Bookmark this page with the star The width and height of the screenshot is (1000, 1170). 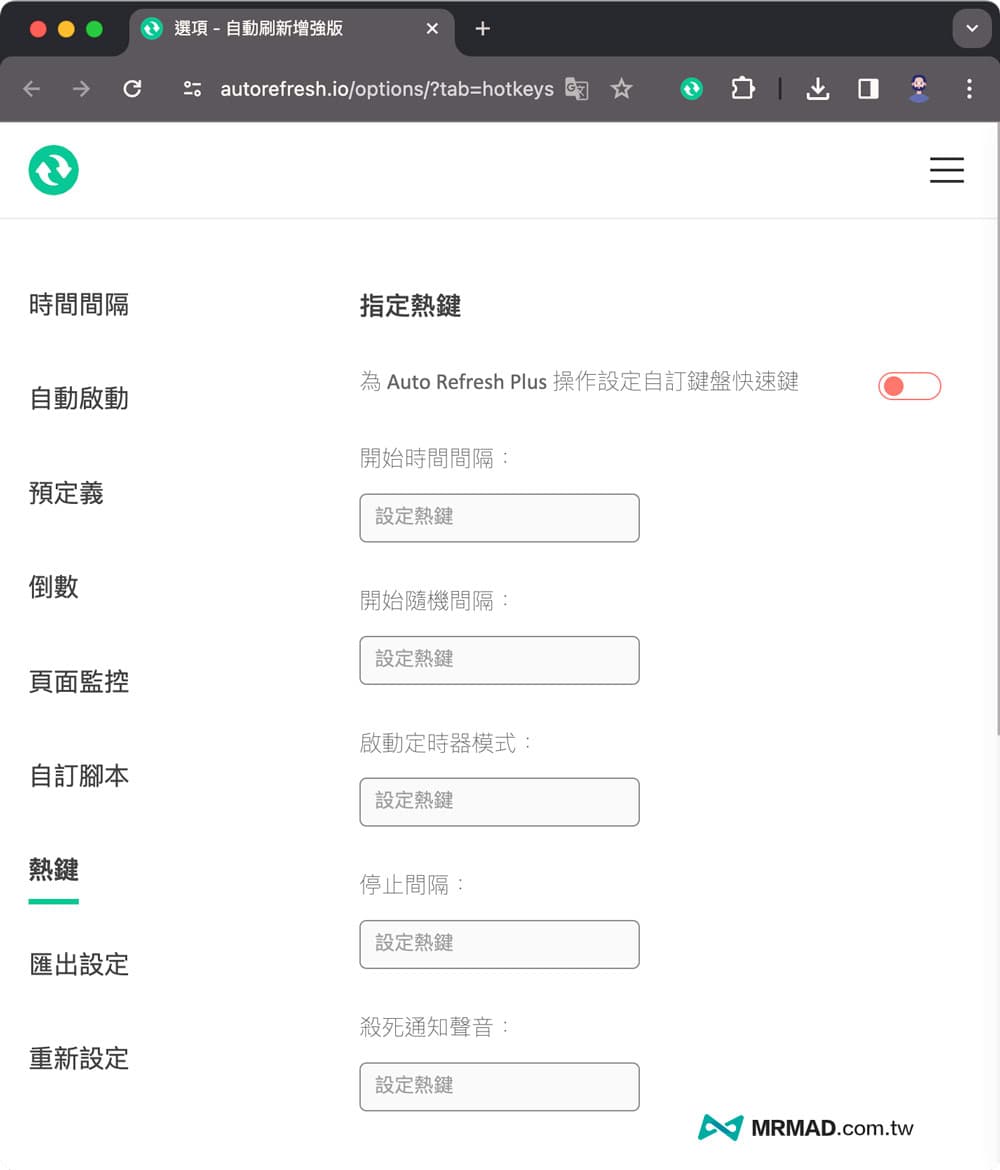[x=621, y=90]
